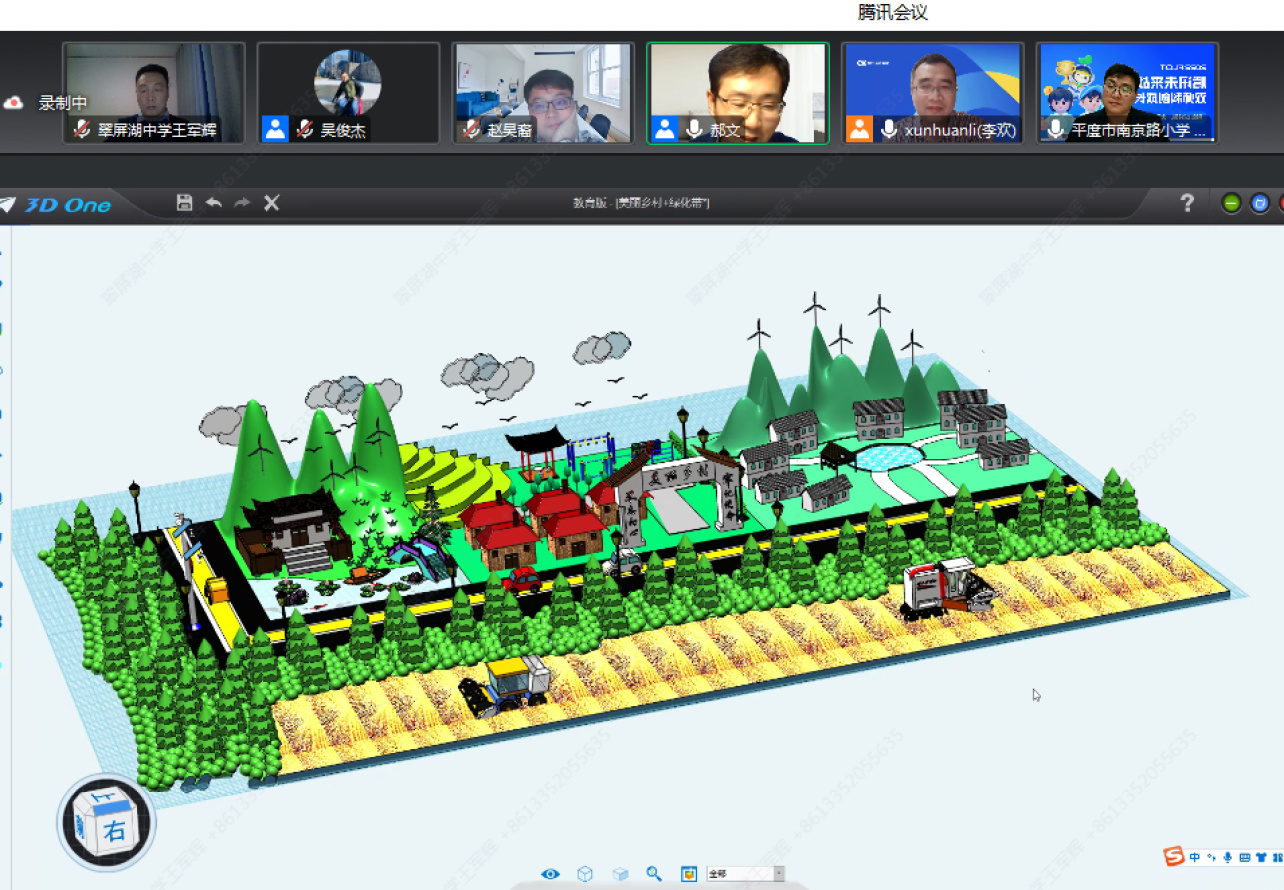This screenshot has height=890, width=1284.
Task: Click blue person icon on 郝文 tile
Action: [665, 129]
